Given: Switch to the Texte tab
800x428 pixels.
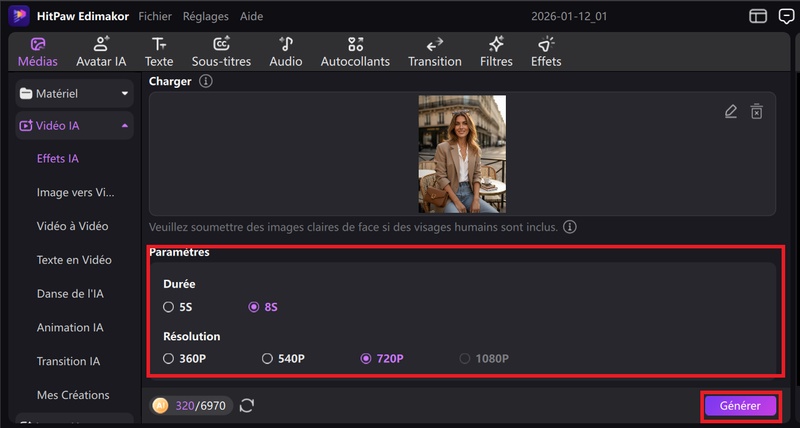Looking at the screenshot, I should 159,52.
